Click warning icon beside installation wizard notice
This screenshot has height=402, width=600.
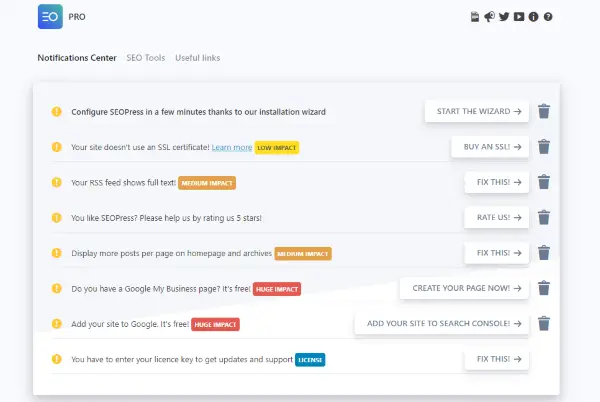pos(56,111)
